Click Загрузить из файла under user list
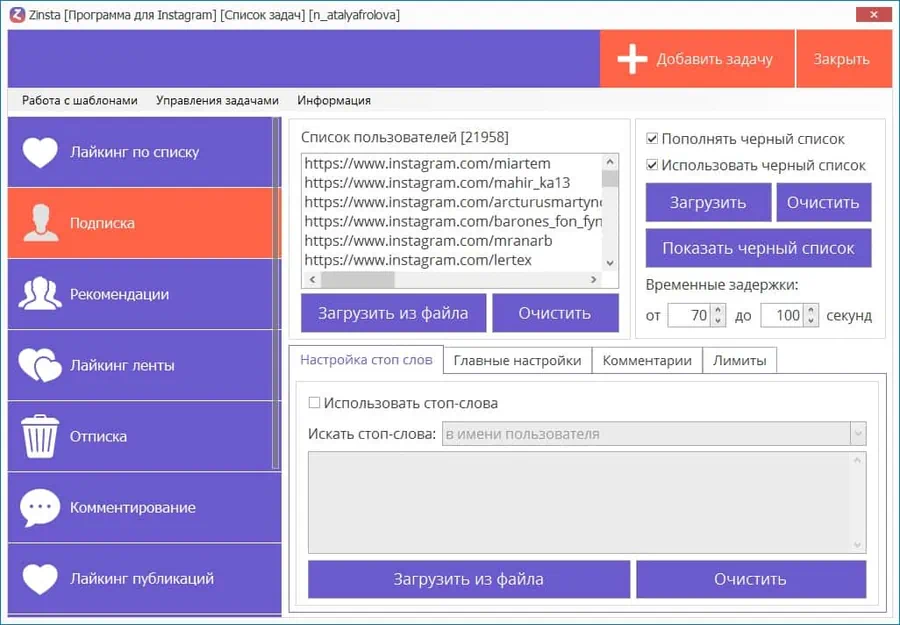Screen dimensions: 900x625 click(x=393, y=313)
